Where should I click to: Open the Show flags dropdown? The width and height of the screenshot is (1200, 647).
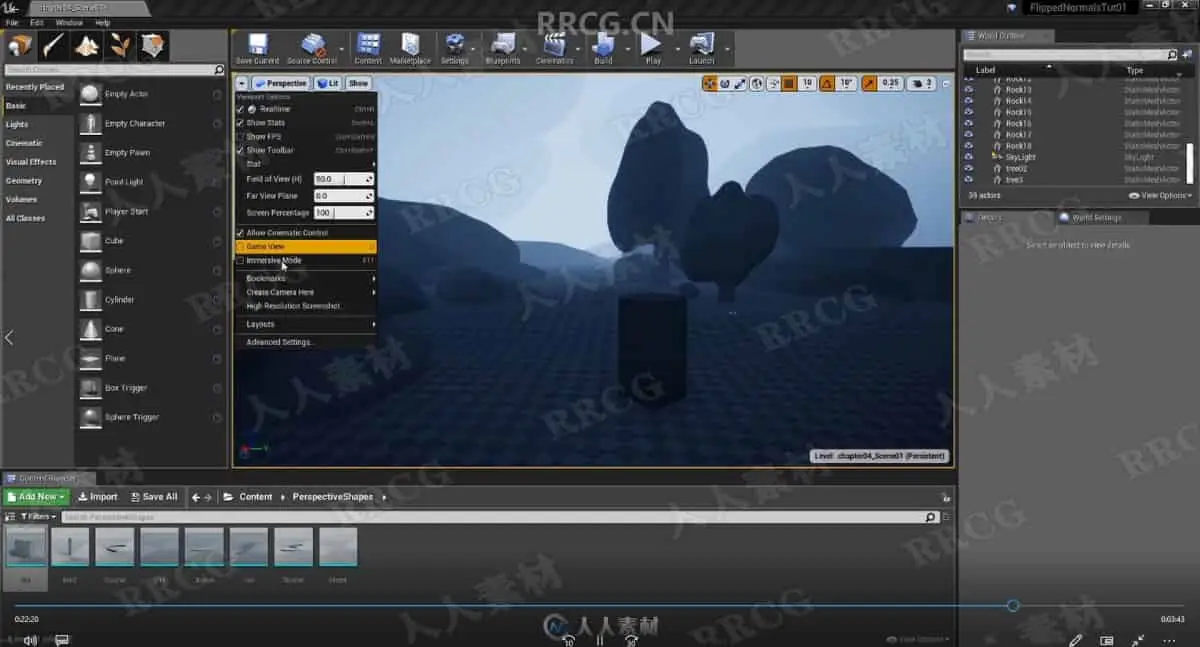358,84
